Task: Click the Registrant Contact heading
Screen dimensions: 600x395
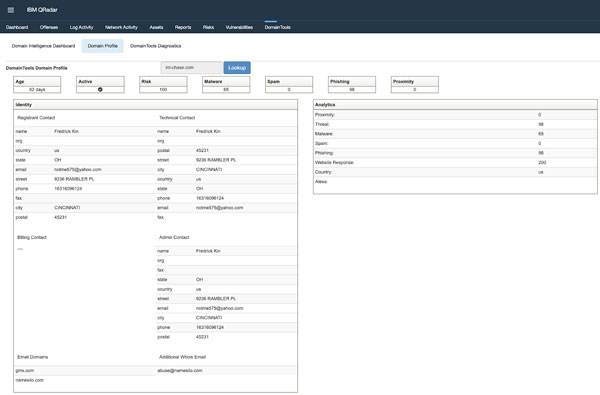Action: (x=36, y=118)
